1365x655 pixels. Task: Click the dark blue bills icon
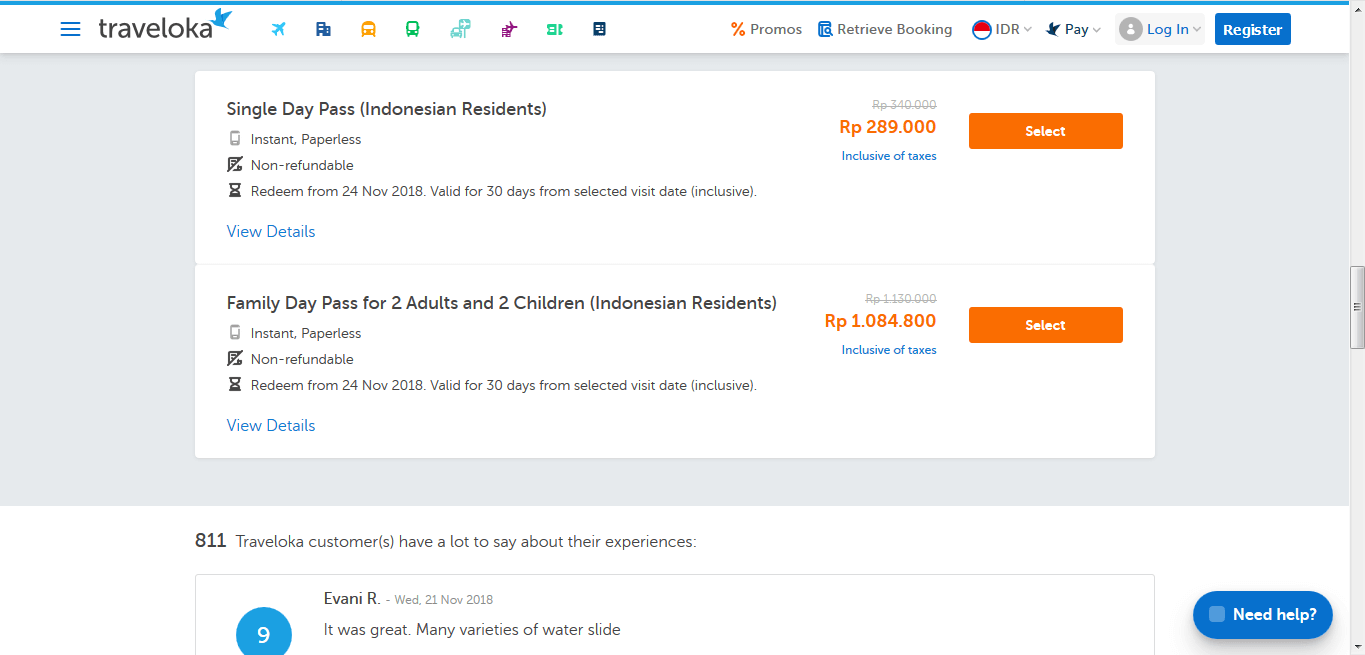(599, 29)
